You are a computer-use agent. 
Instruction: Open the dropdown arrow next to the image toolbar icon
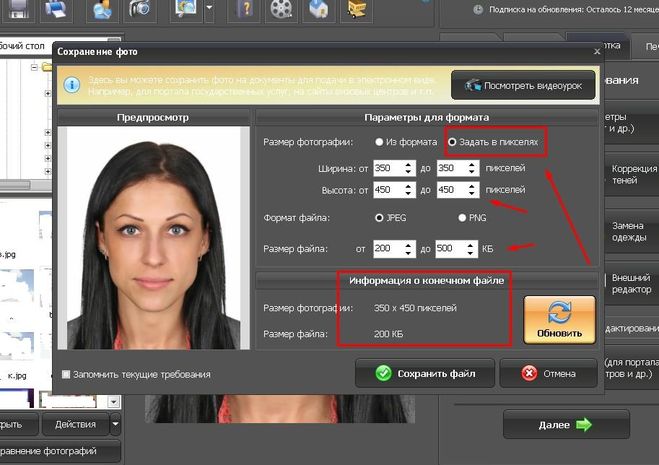coord(209,11)
